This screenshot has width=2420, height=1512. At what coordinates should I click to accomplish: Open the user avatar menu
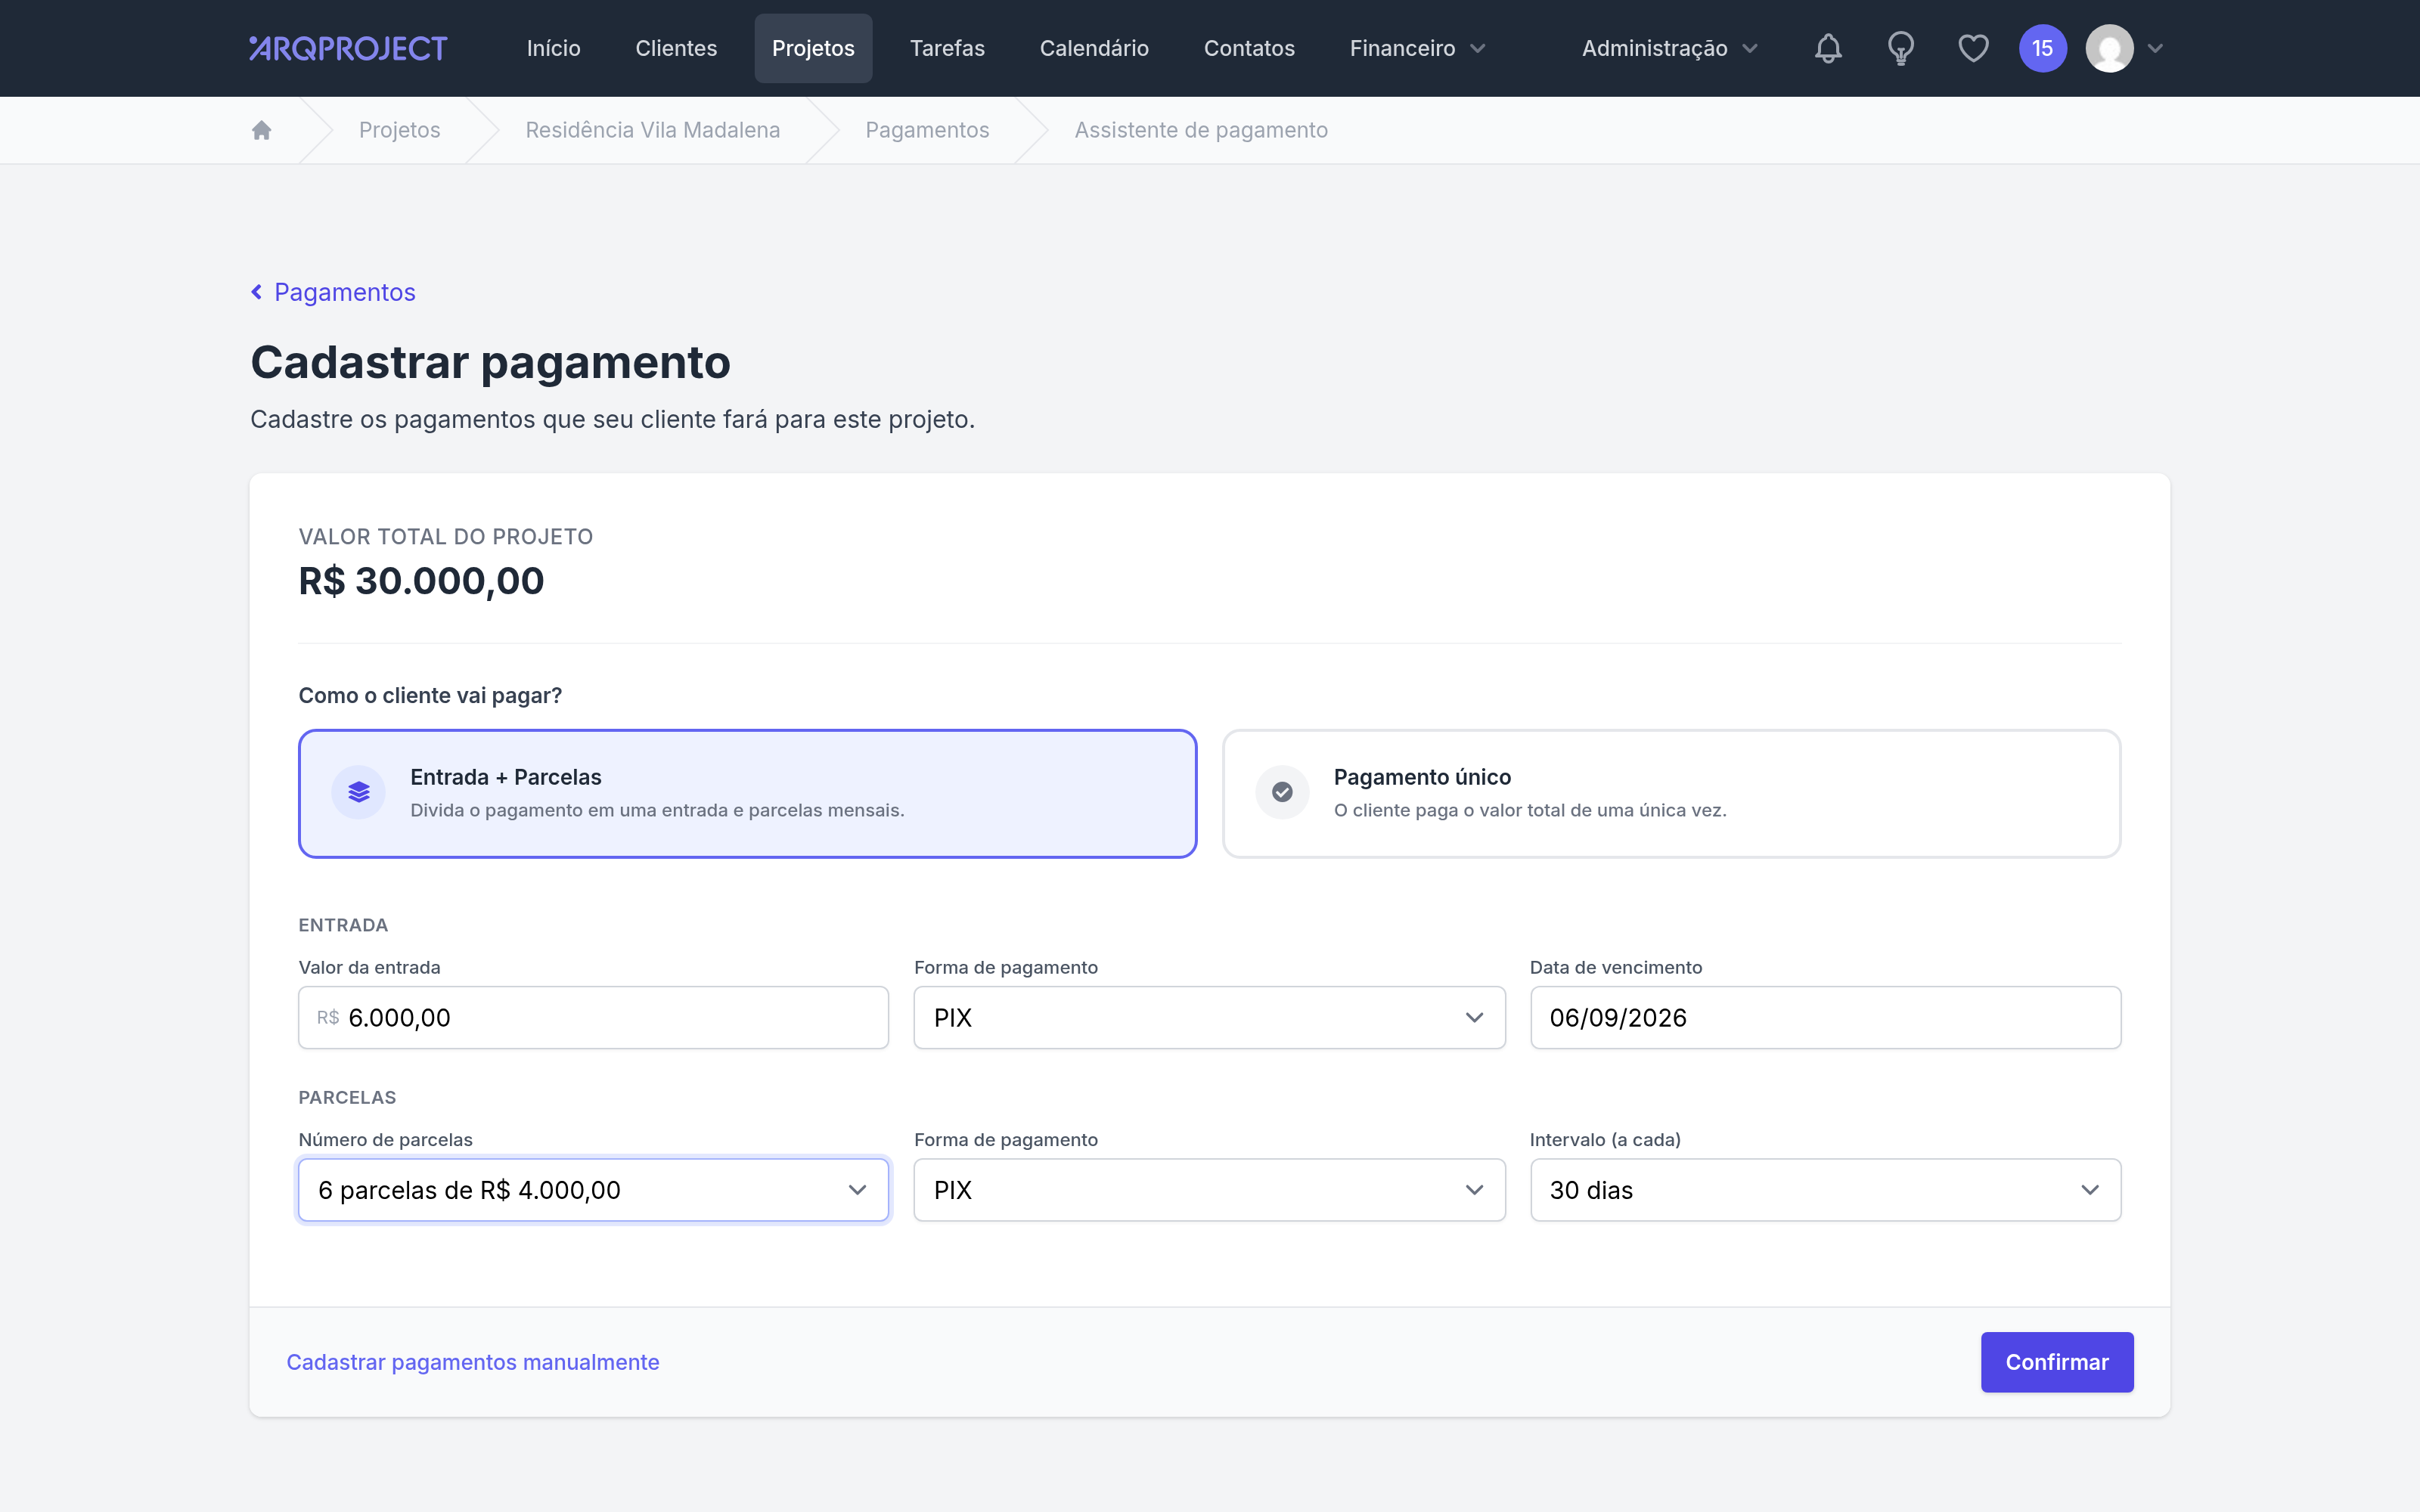click(x=2109, y=48)
